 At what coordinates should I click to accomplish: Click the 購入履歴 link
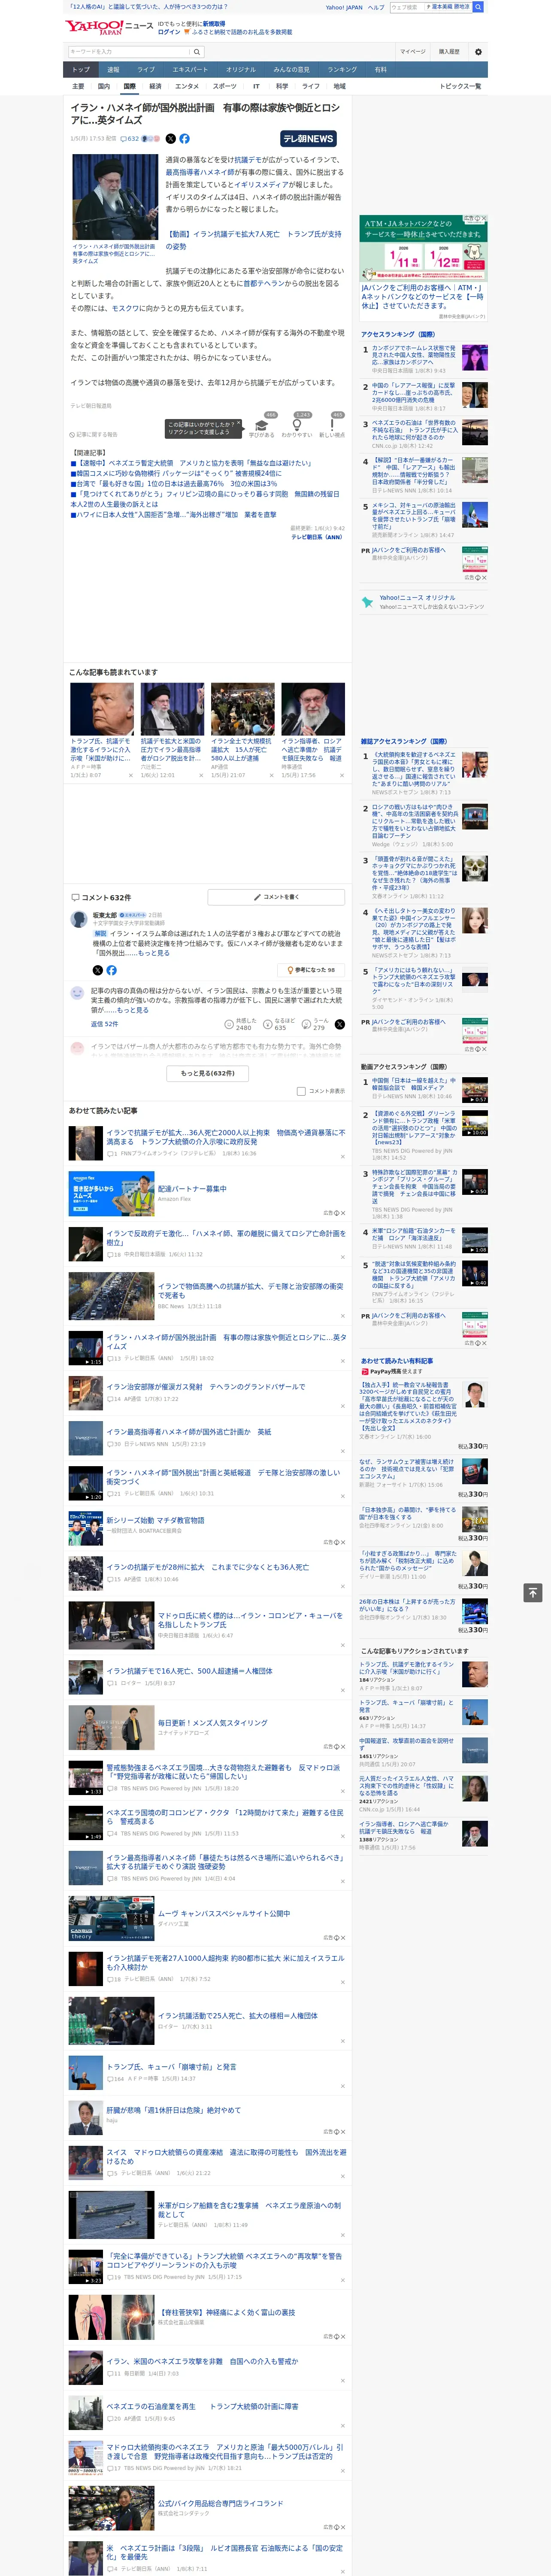coord(449,52)
